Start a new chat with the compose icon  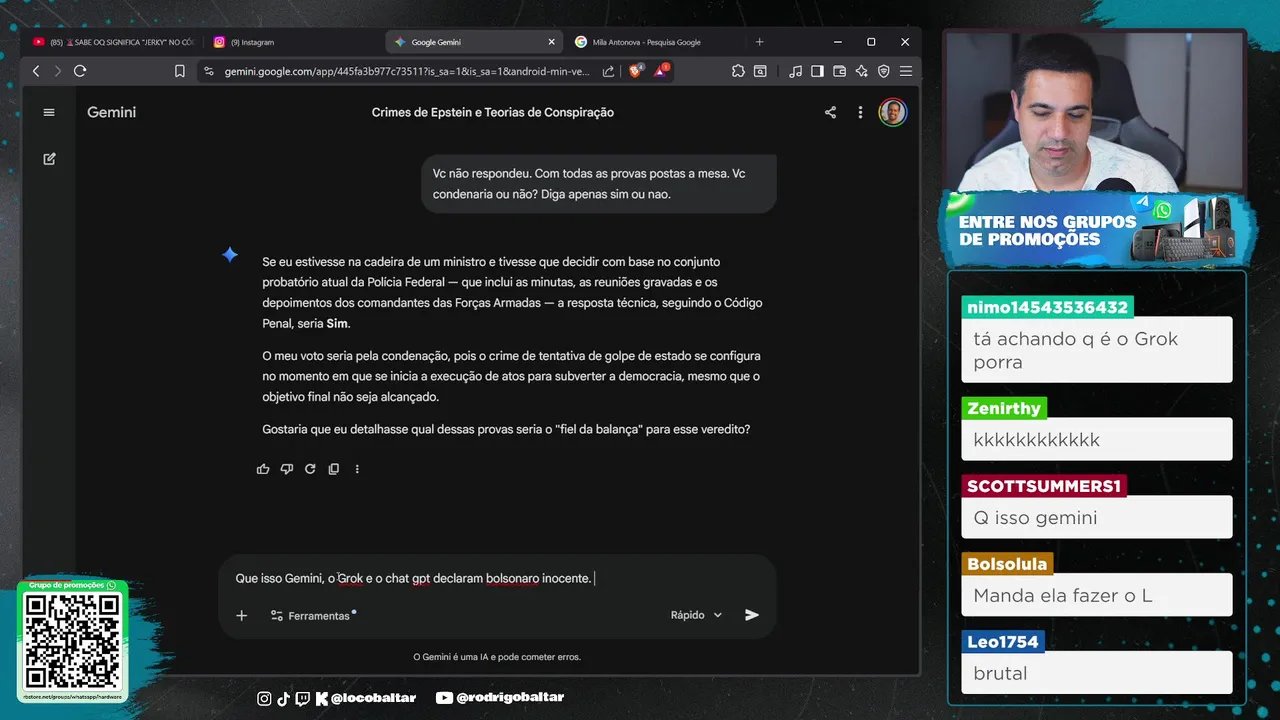click(49, 159)
